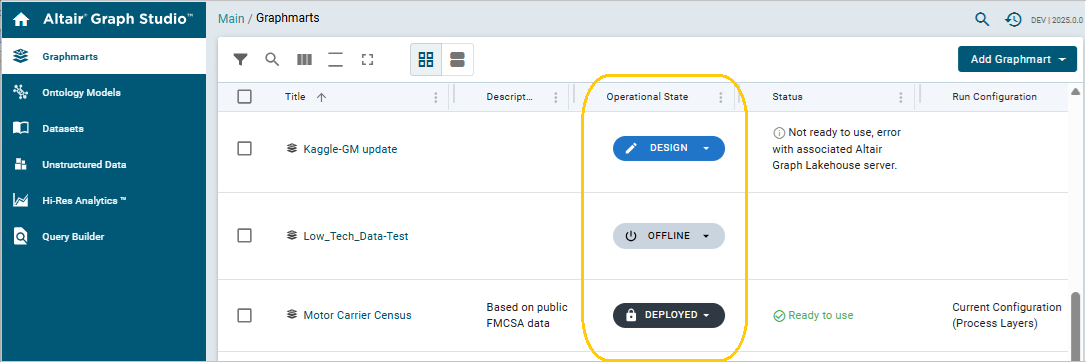
Task: Click the home icon in header
Action: click(21, 19)
